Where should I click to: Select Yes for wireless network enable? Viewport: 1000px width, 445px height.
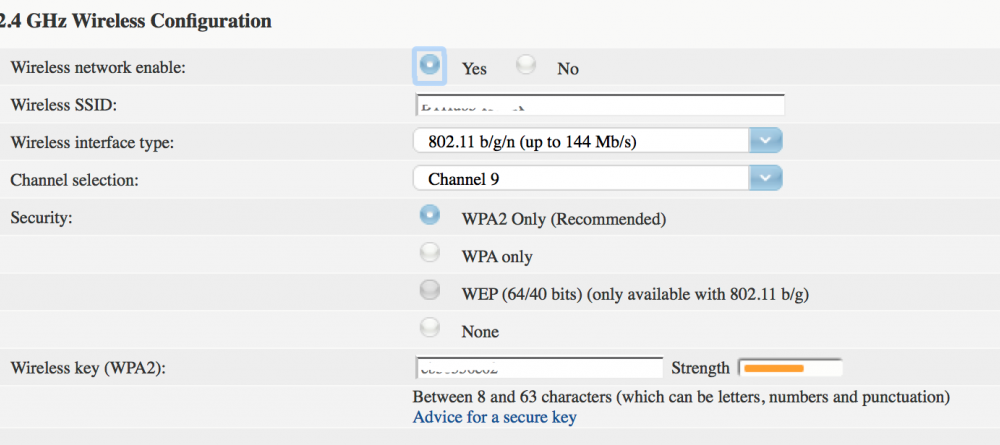tap(430, 65)
